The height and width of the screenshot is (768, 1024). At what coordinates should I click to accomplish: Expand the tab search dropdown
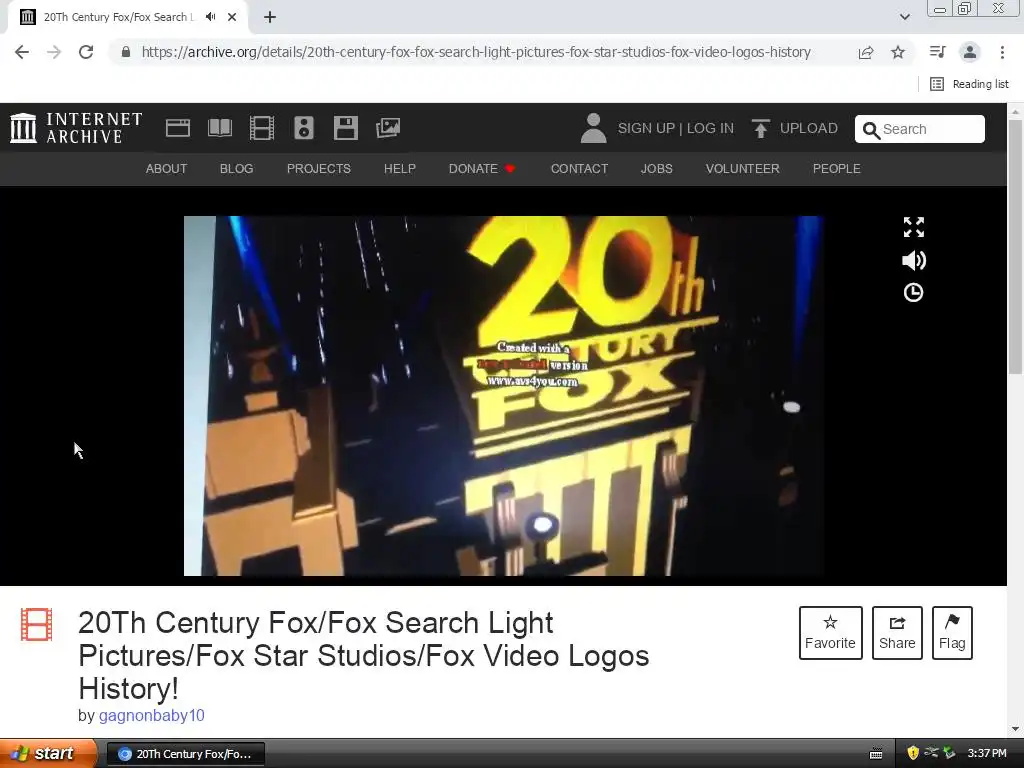point(904,17)
